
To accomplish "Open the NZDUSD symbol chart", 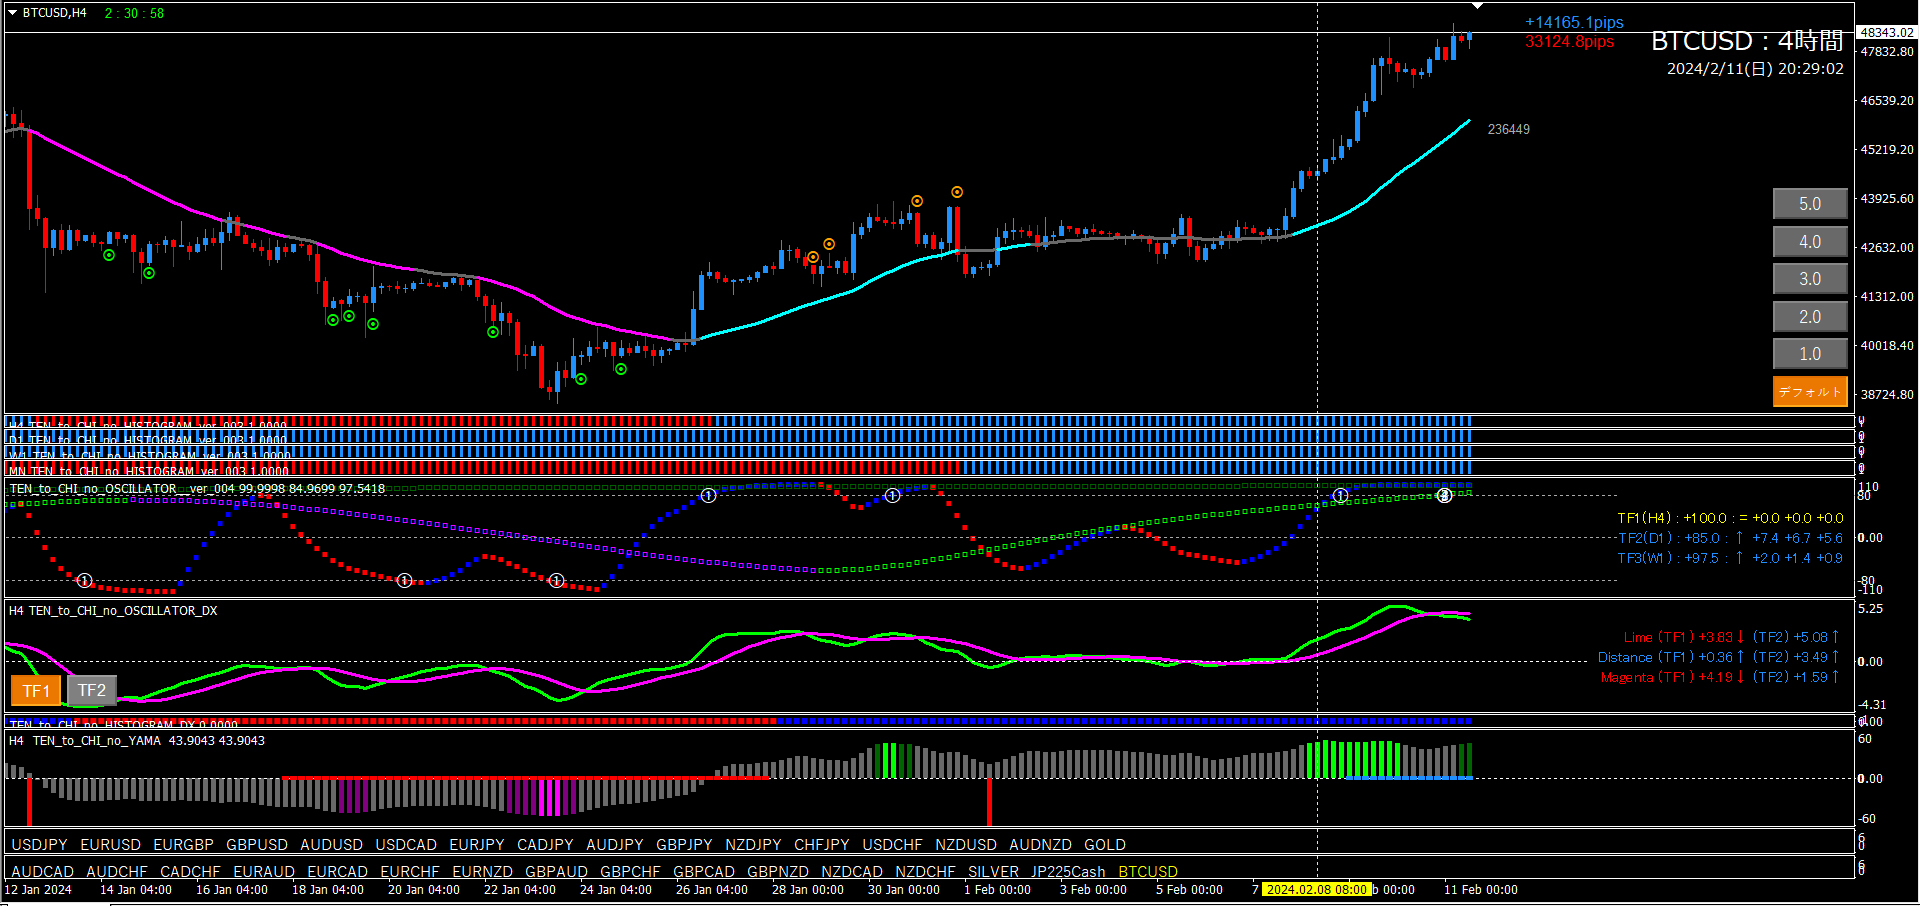I will click(x=966, y=845).
